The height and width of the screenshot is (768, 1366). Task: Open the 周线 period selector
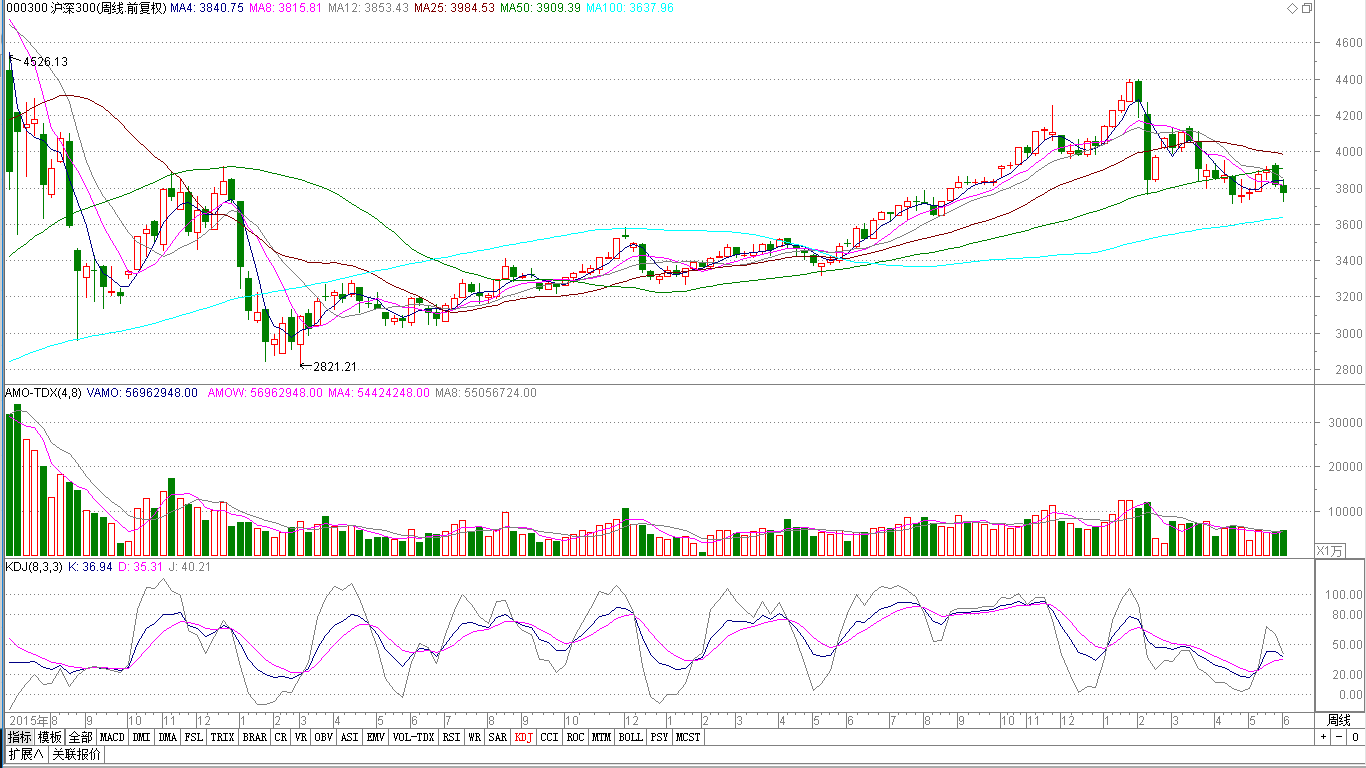click(x=1339, y=720)
